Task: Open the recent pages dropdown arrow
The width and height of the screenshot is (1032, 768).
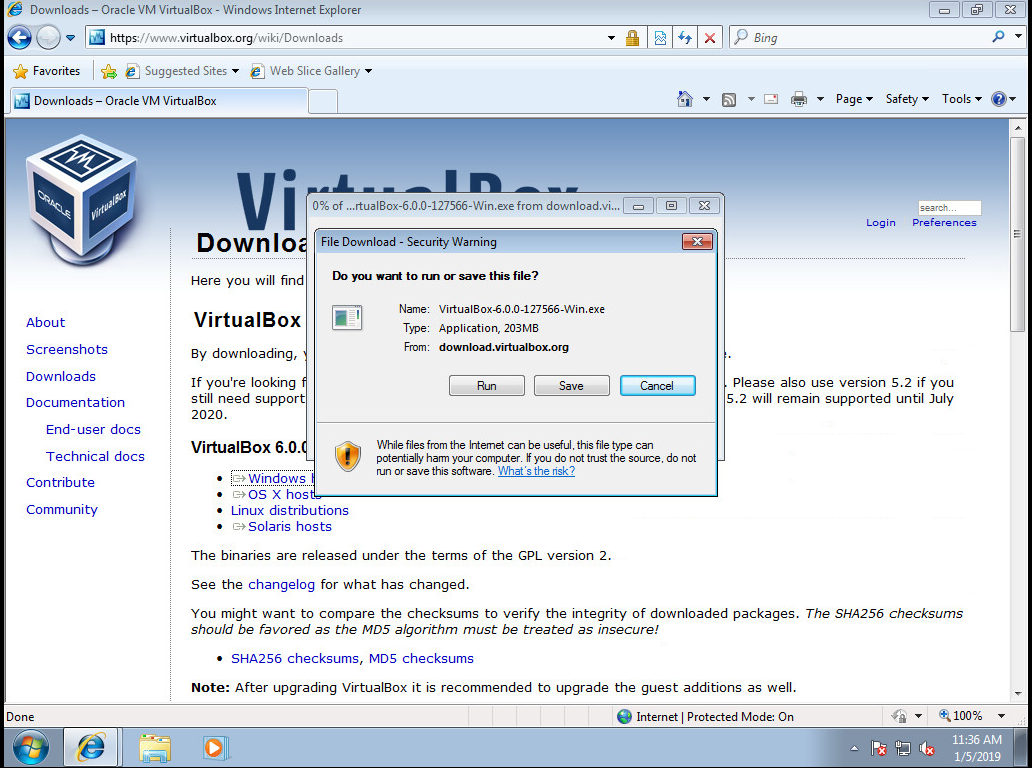Action: click(70, 38)
